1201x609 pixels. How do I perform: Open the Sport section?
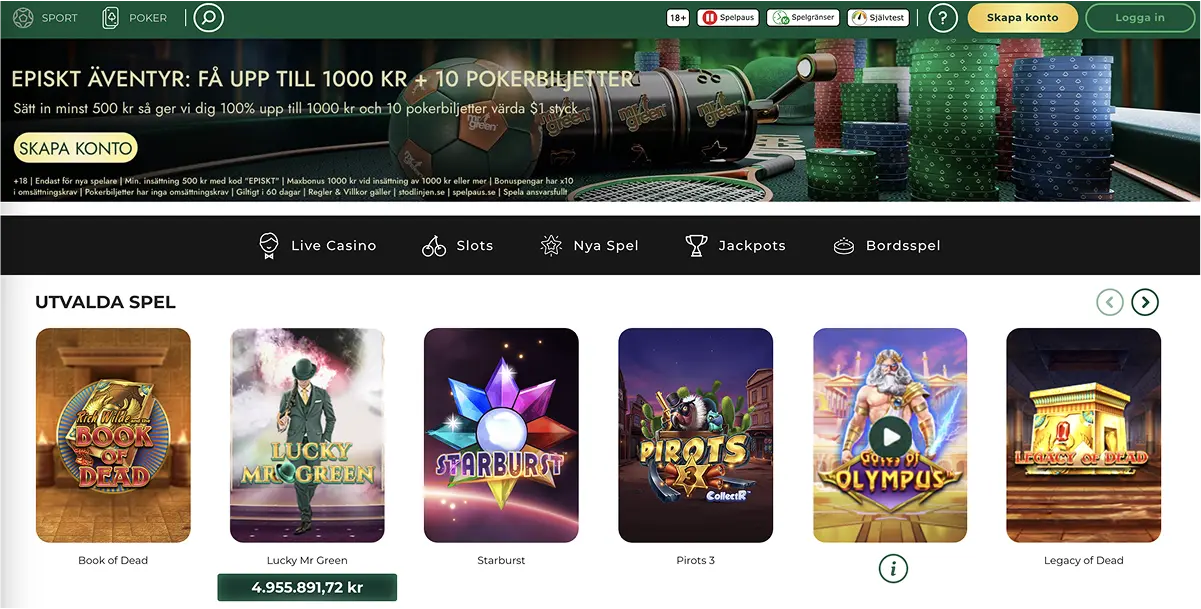[44, 16]
